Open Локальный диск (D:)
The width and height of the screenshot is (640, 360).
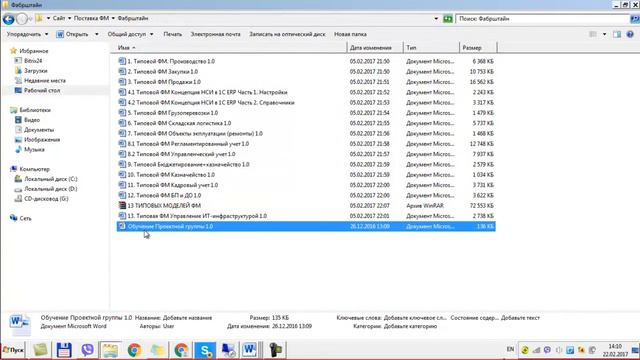[51, 189]
